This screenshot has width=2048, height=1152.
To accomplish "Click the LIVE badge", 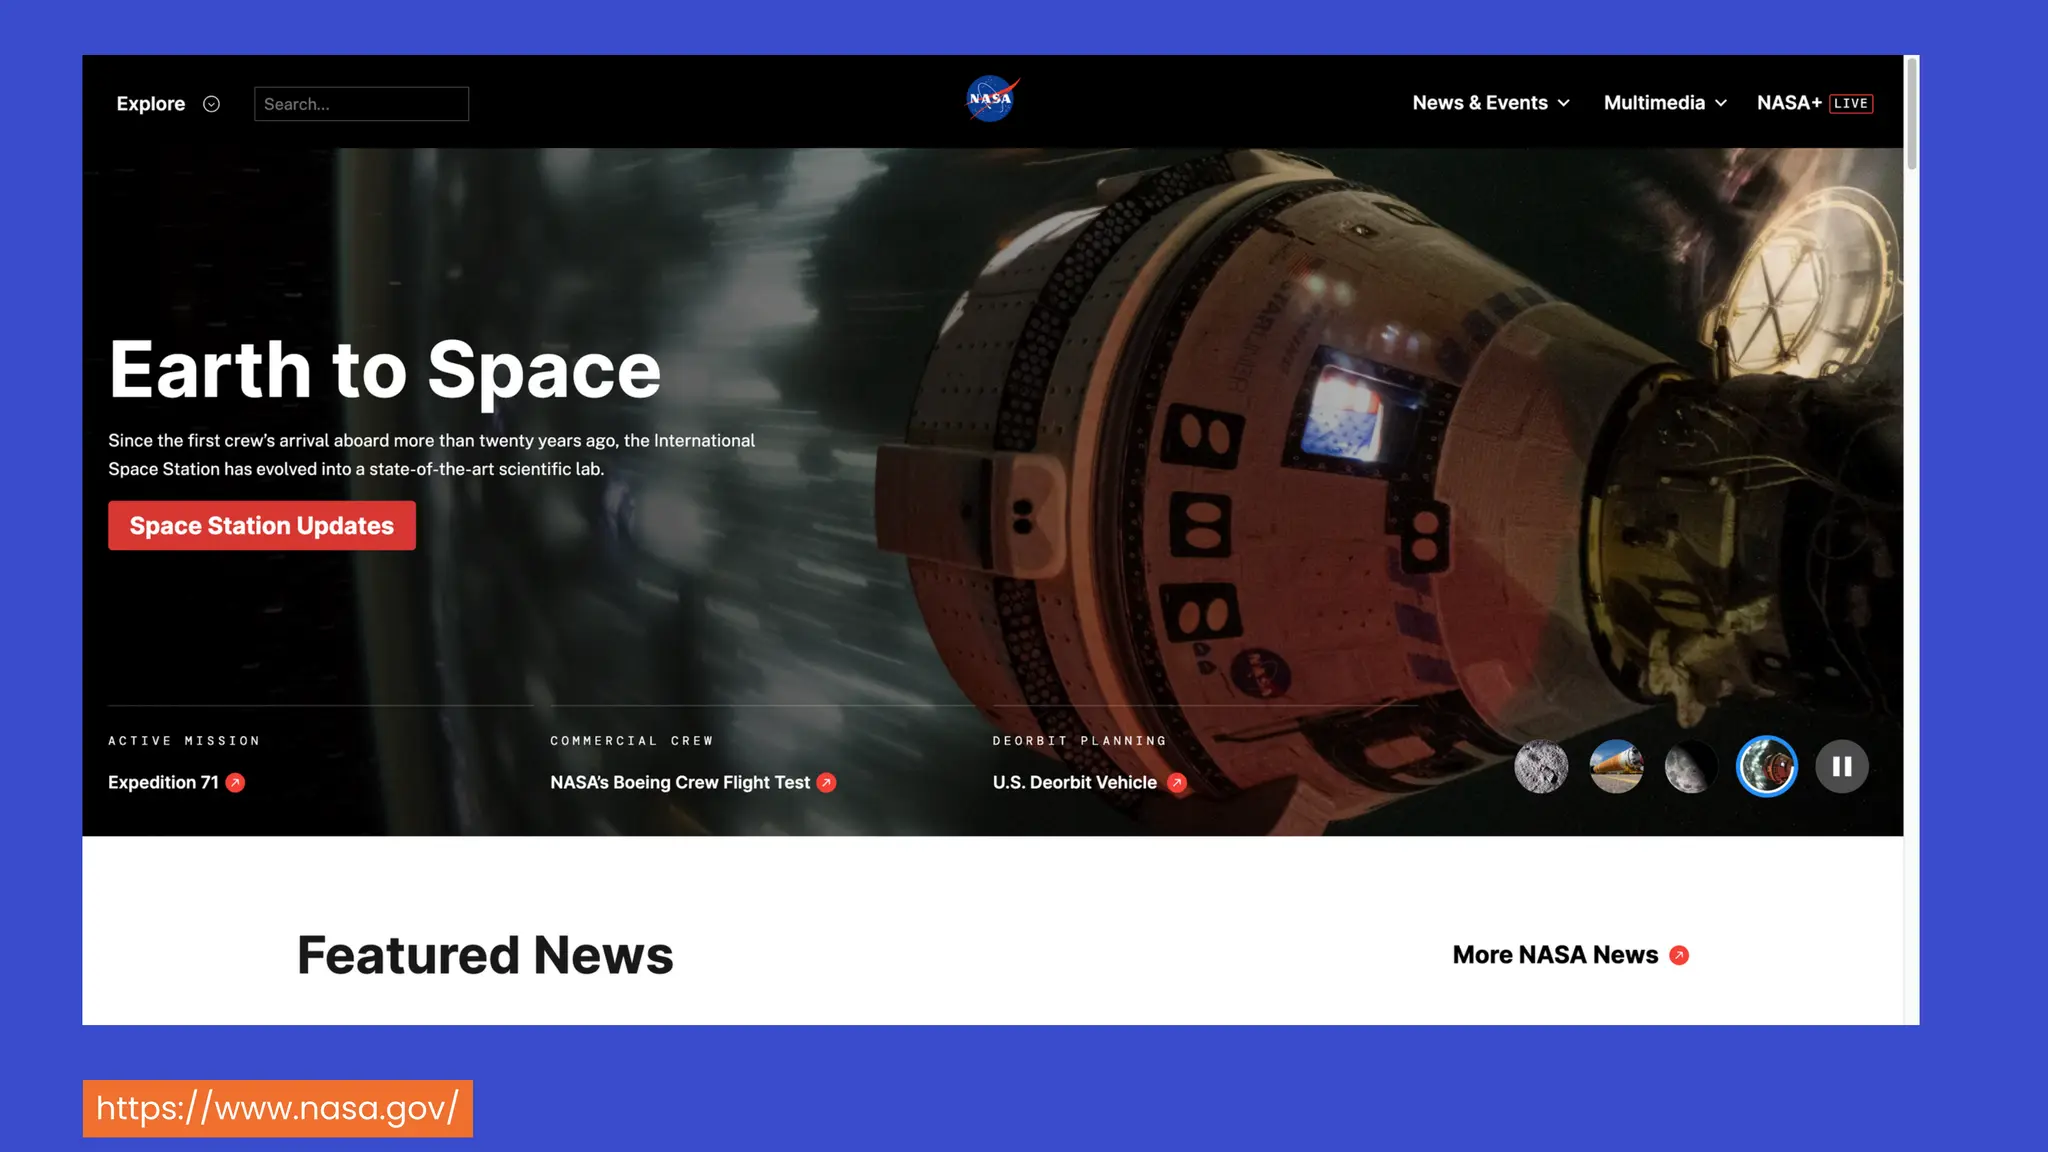I will tap(1851, 103).
